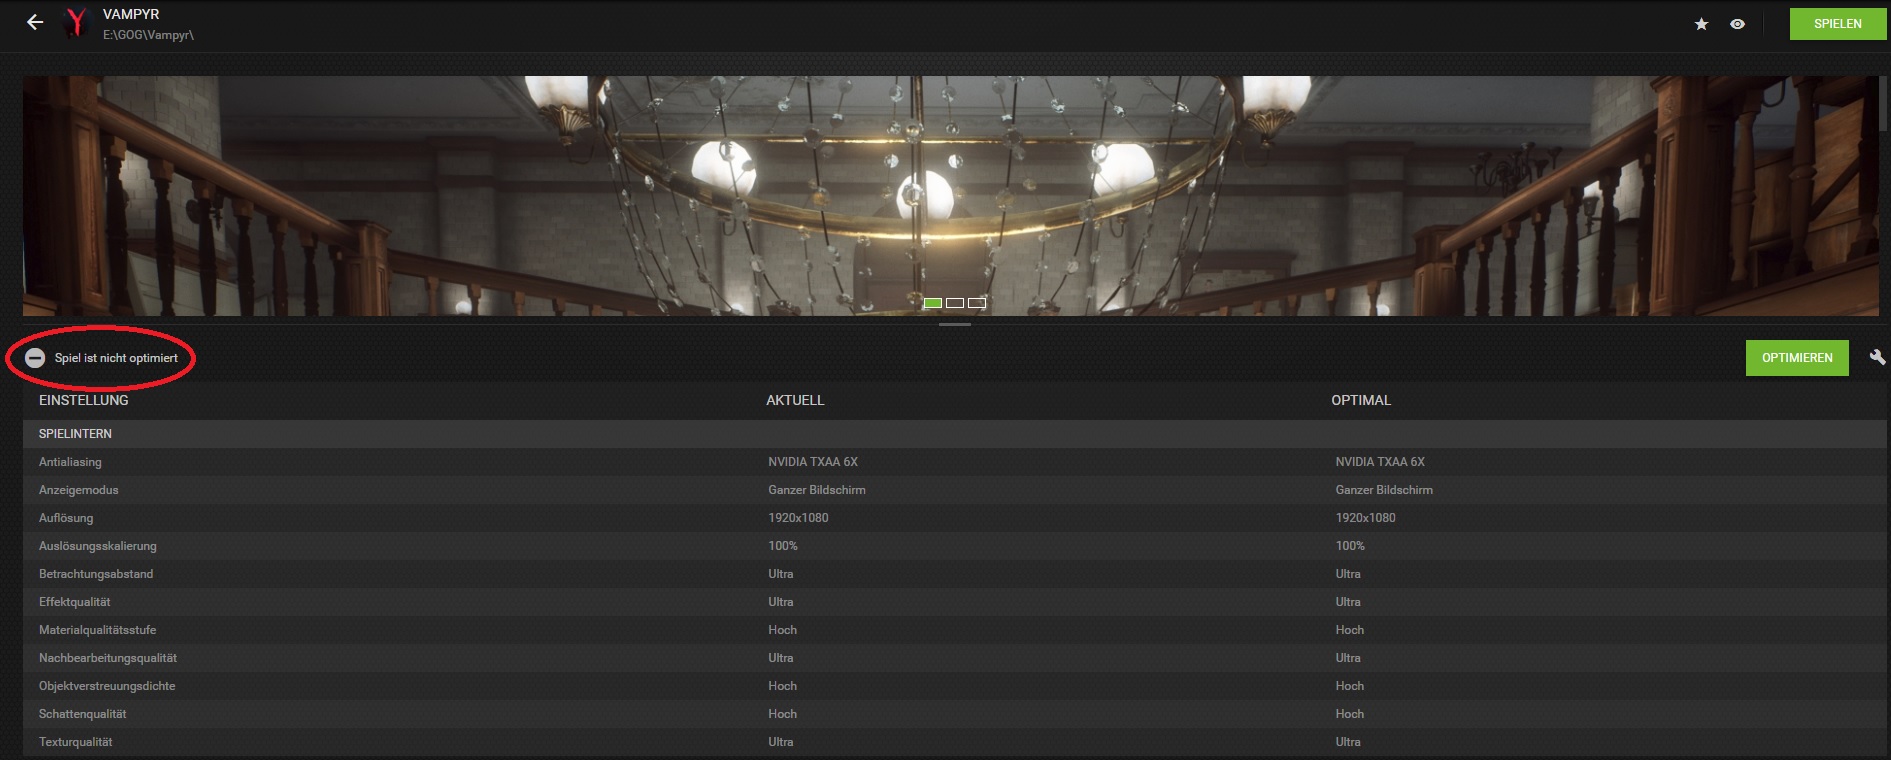
Task: Click optimal Auslösungsskalierung value 100%
Action: [1350, 546]
